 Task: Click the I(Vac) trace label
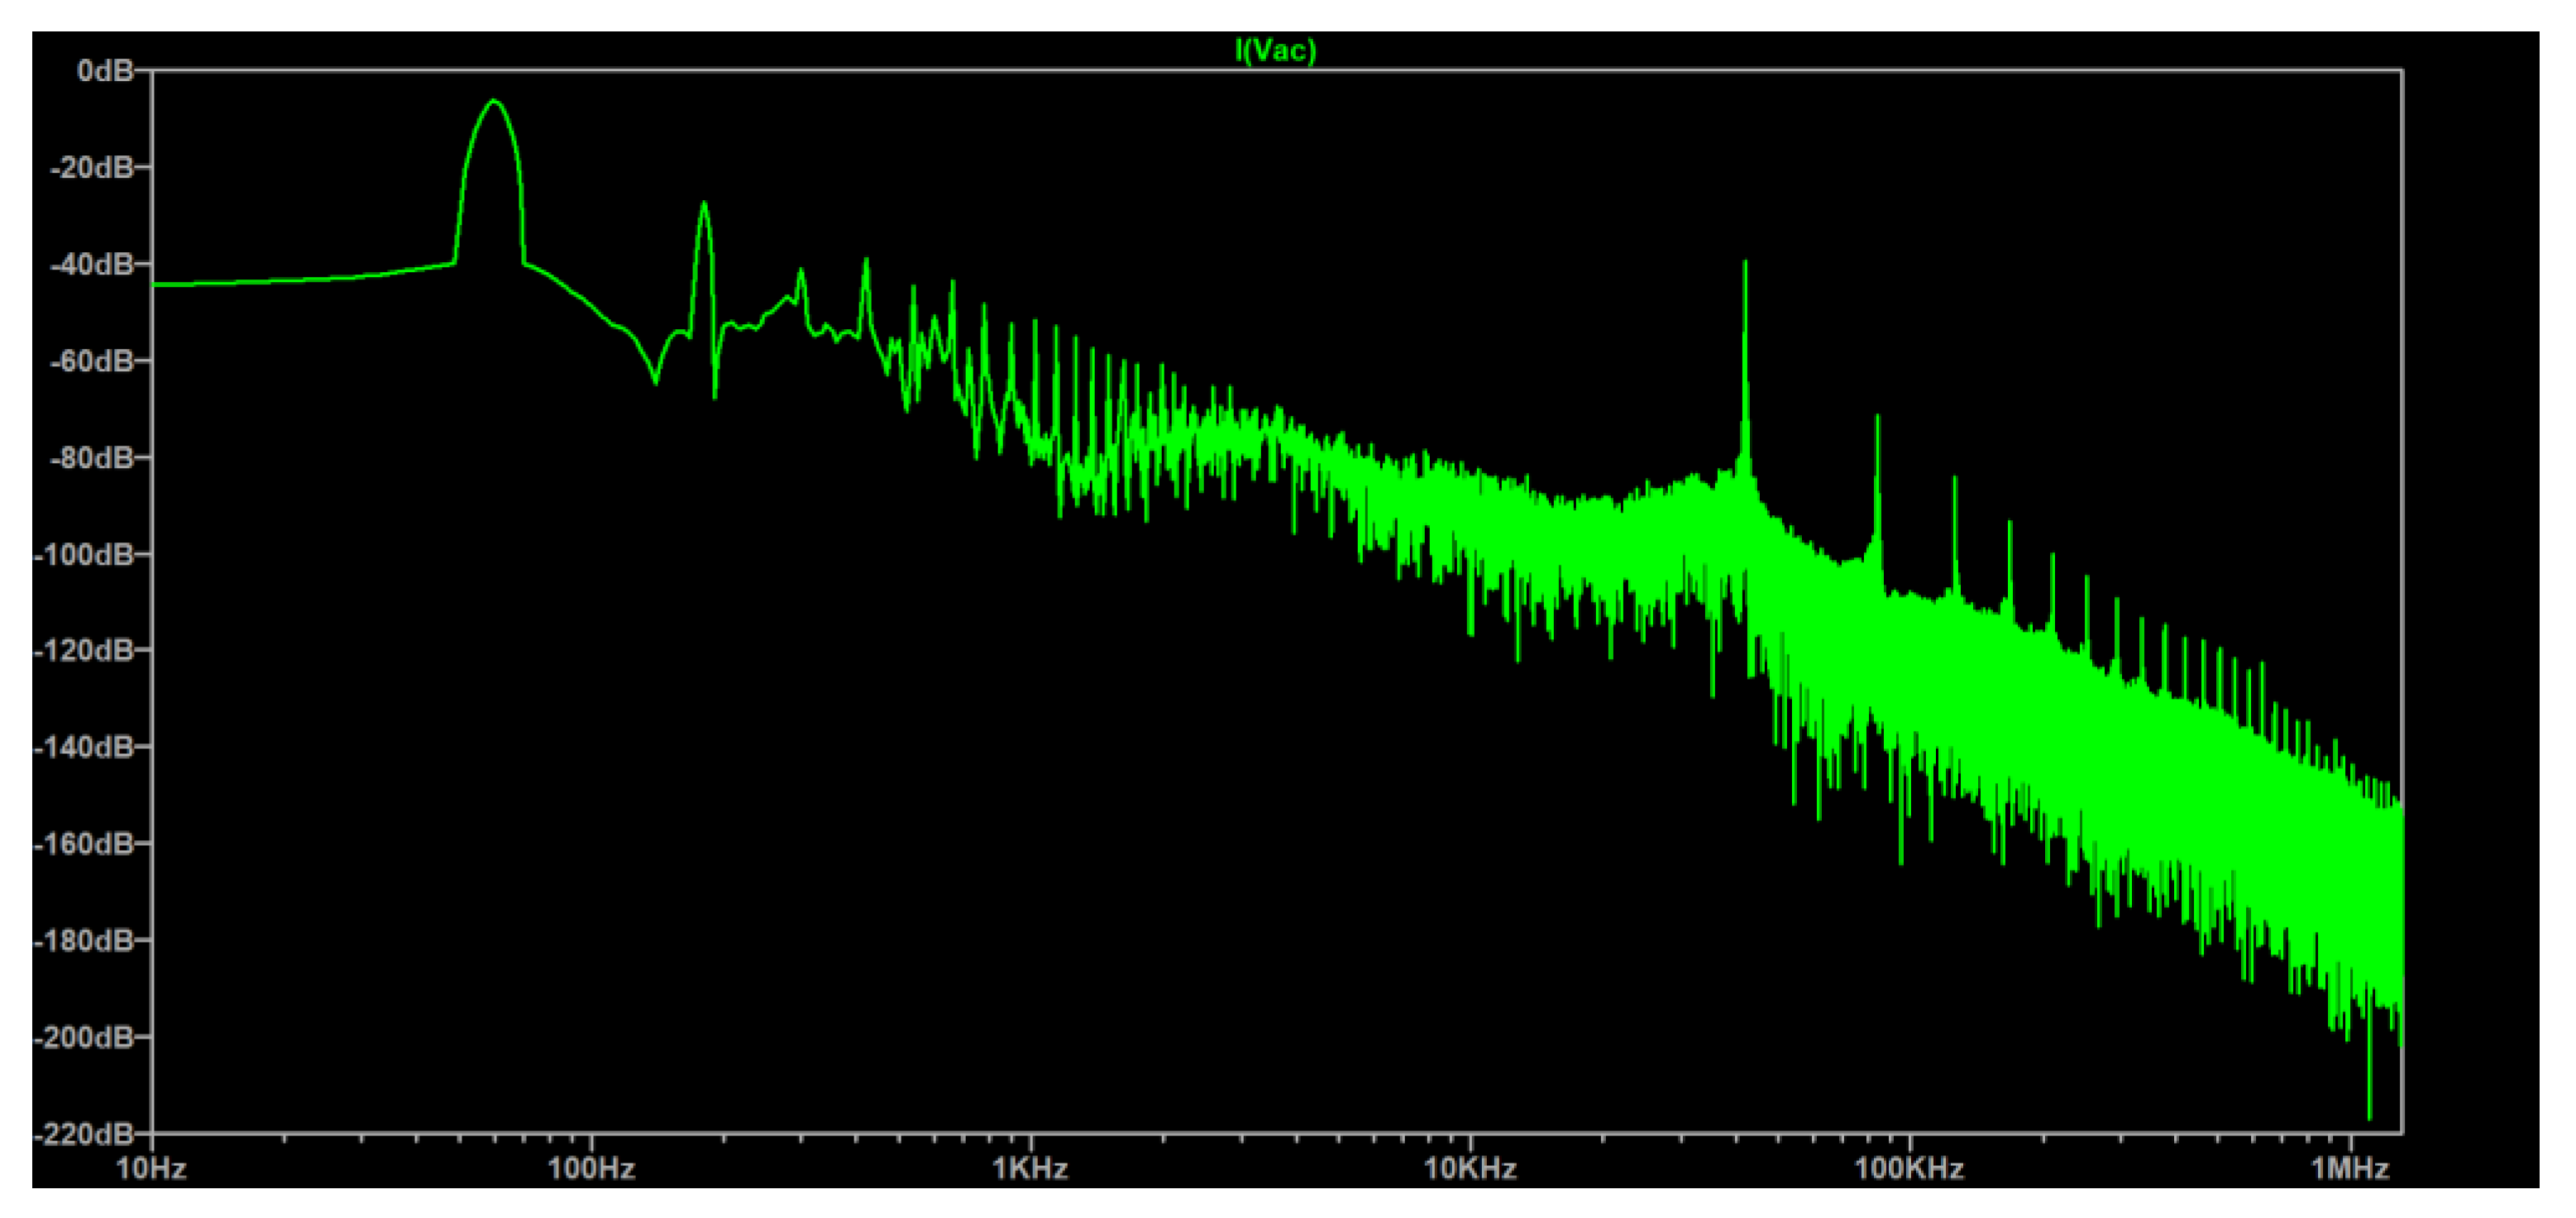pyautogui.click(x=1275, y=50)
